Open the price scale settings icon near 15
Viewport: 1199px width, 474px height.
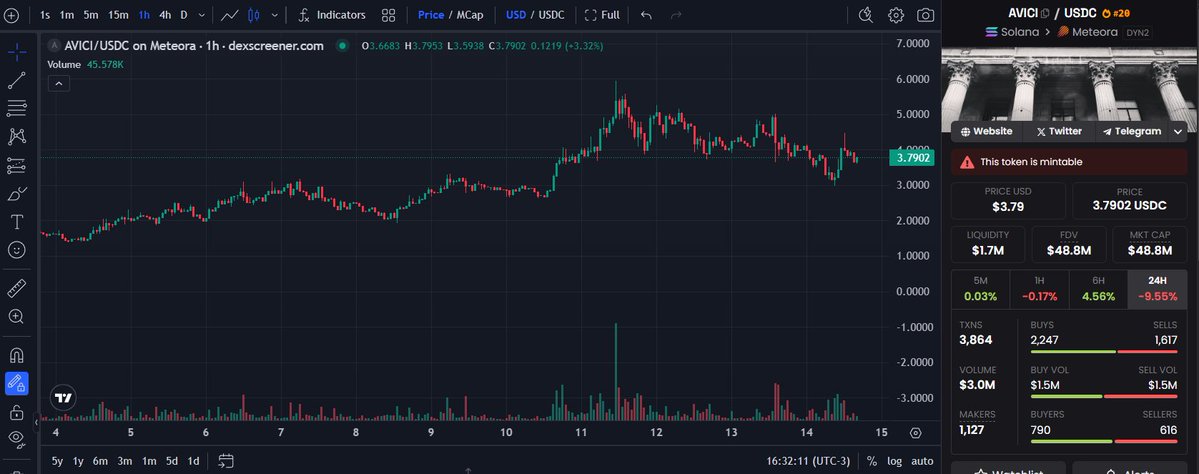tap(915, 433)
